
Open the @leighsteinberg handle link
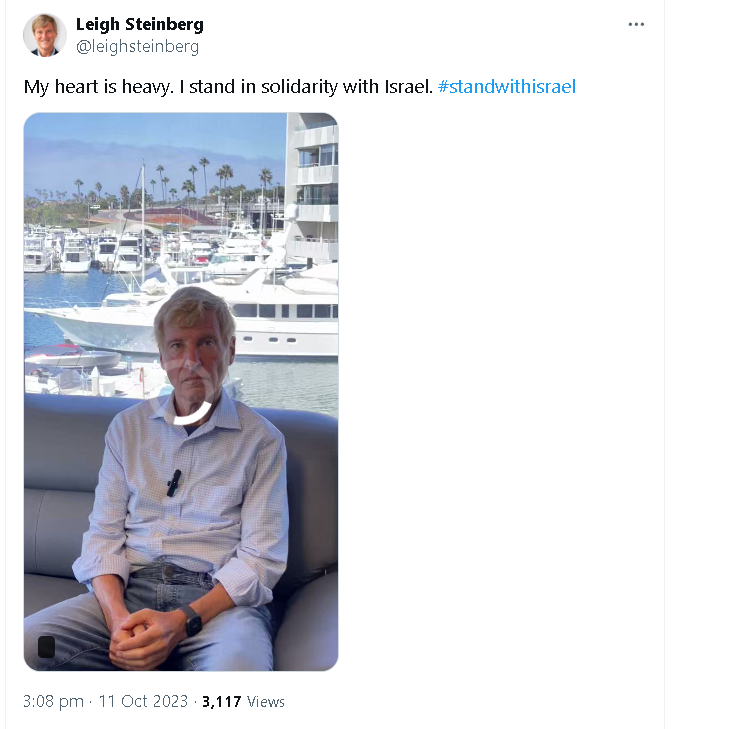(138, 47)
